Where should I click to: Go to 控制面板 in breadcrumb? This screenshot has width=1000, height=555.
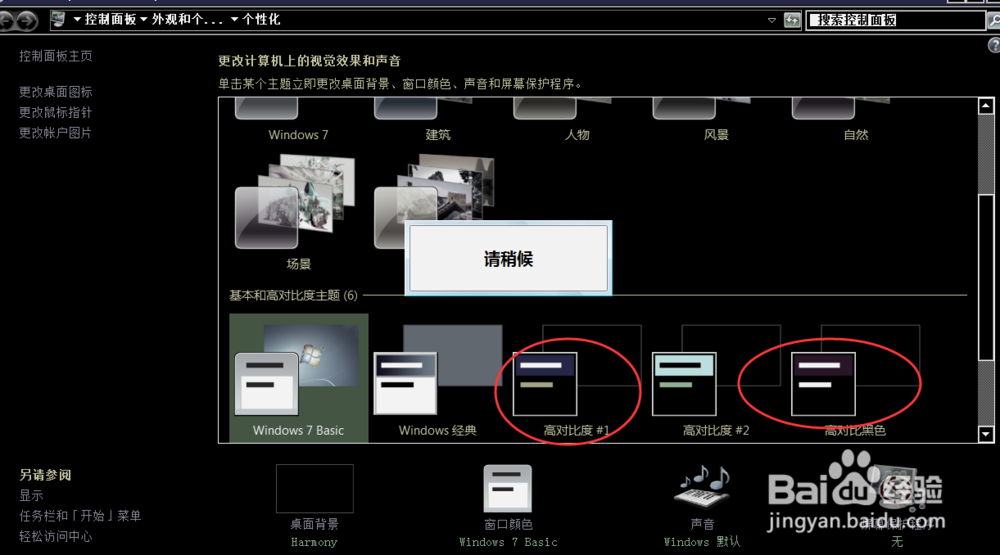tap(110, 19)
